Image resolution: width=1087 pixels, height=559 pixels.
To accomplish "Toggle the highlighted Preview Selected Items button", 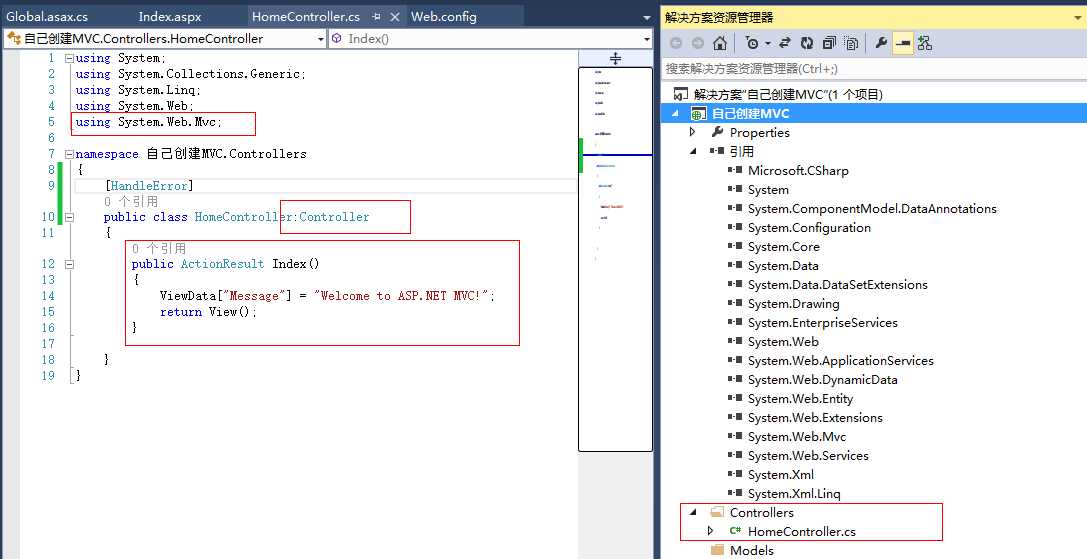I will point(903,43).
